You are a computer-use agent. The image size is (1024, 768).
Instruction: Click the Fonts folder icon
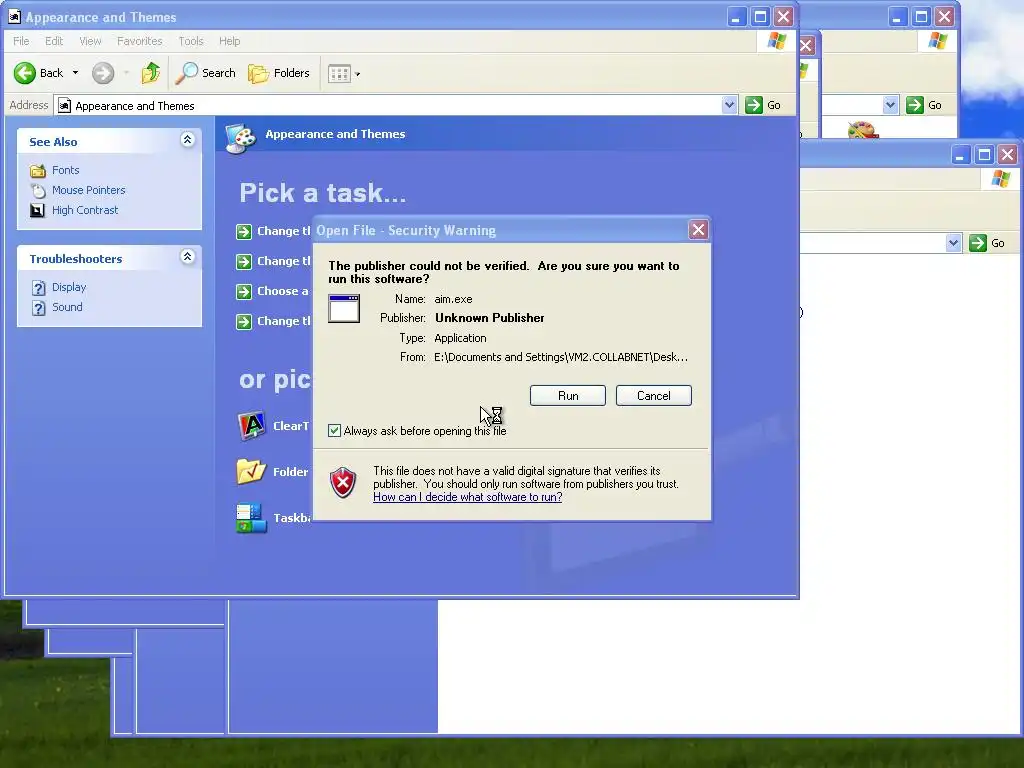38,170
